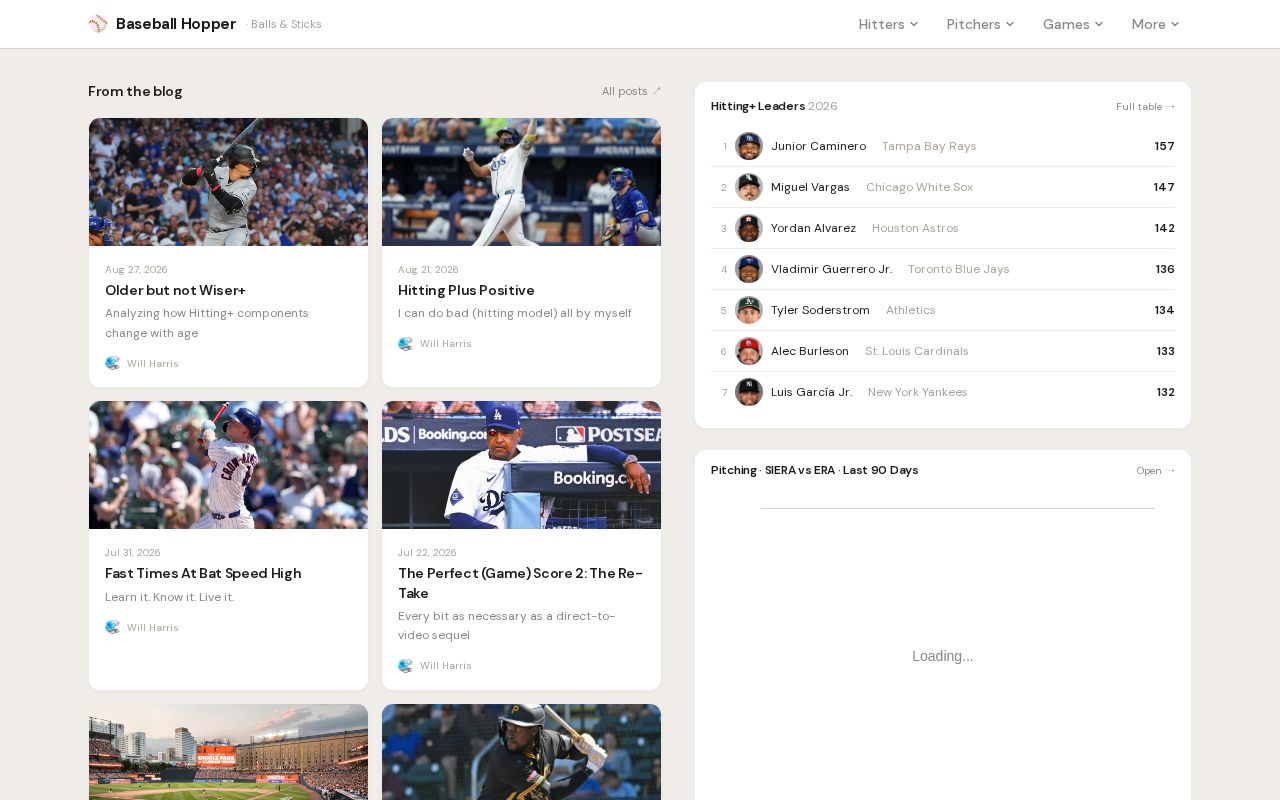Click the Miguel Vargas player name
This screenshot has height=800, width=1280.
coord(810,187)
